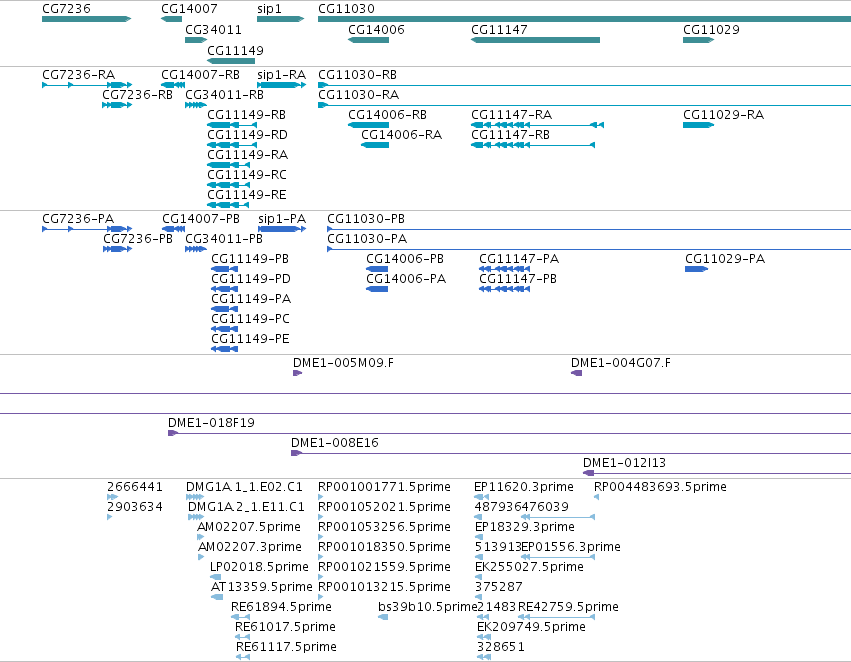Click EST 2666441
Viewport: 851px width, 662px height.
point(112,496)
